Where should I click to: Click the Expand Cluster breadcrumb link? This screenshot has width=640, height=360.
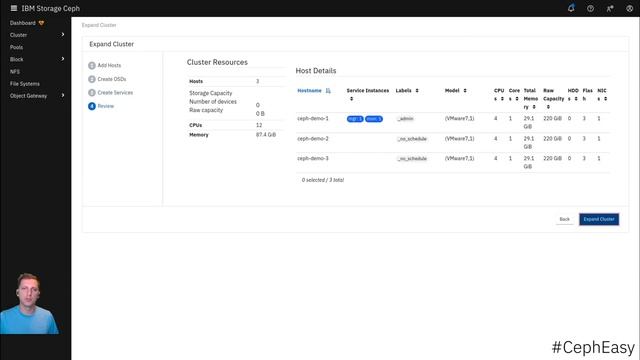click(99, 25)
